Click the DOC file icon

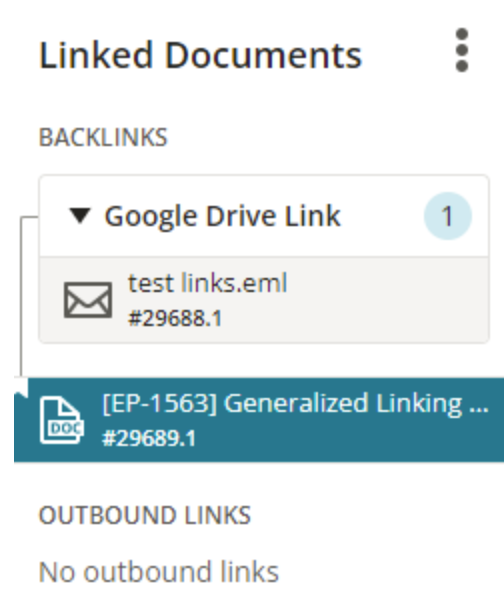[x=62, y=420]
